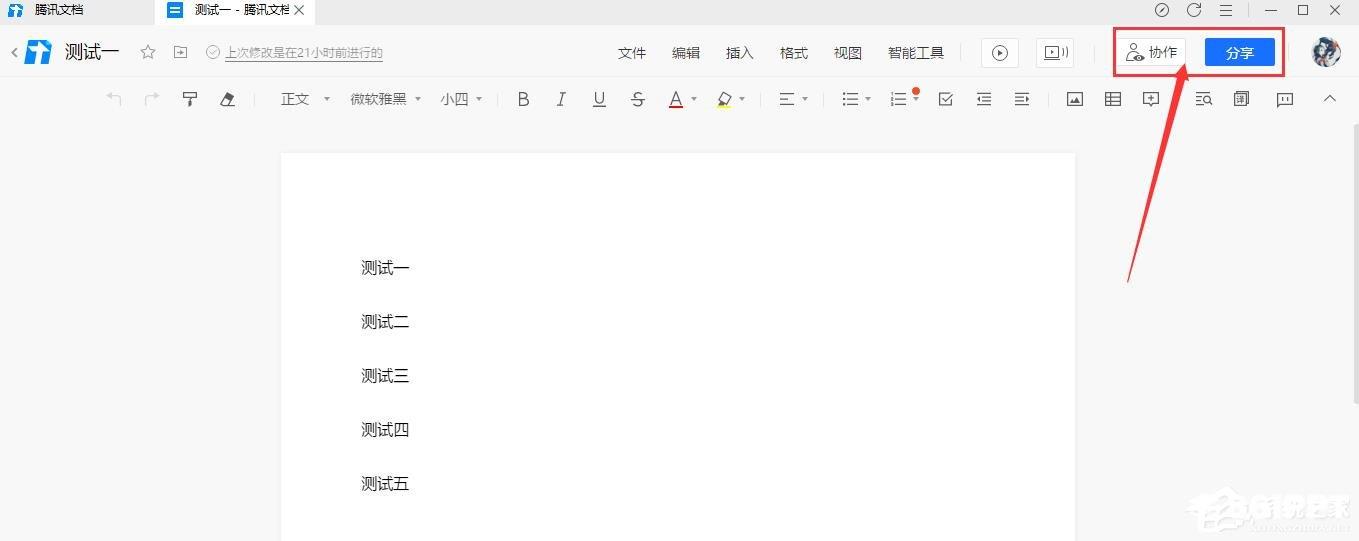Image resolution: width=1359 pixels, height=541 pixels.
Task: Toggle bold formatting
Action: click(x=523, y=99)
